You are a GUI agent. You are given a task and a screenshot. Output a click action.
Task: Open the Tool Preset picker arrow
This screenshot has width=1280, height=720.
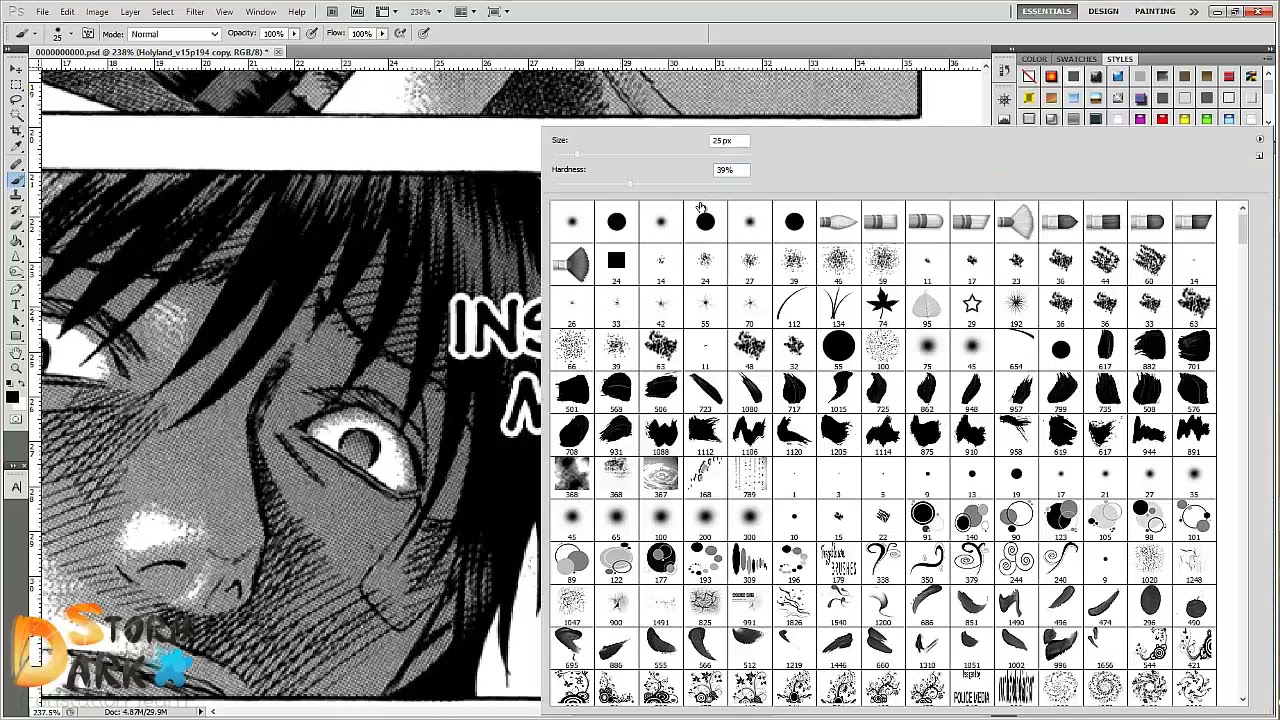click(x=36, y=34)
